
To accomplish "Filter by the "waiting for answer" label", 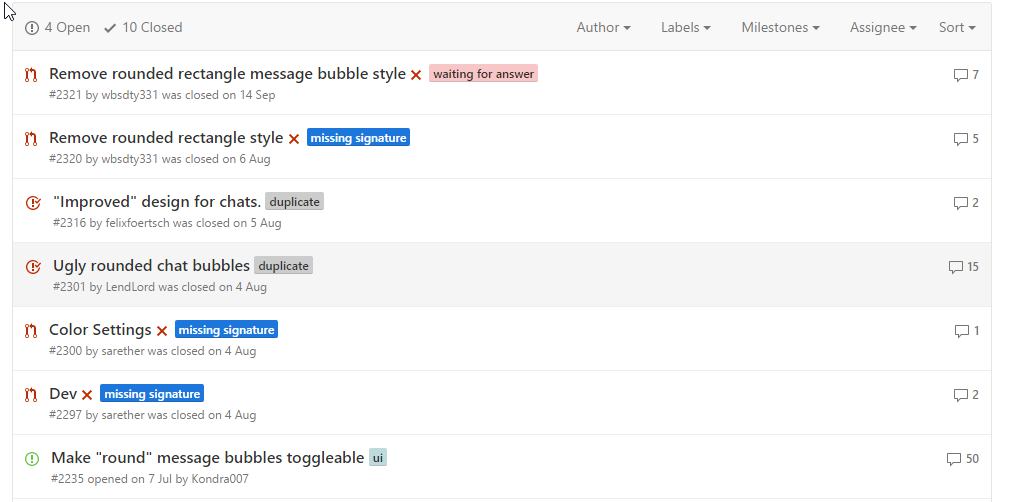I will 483,74.
